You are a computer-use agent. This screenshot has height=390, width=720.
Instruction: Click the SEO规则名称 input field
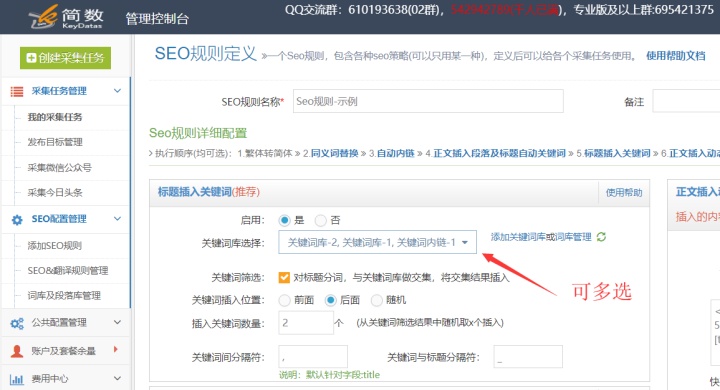(428, 101)
